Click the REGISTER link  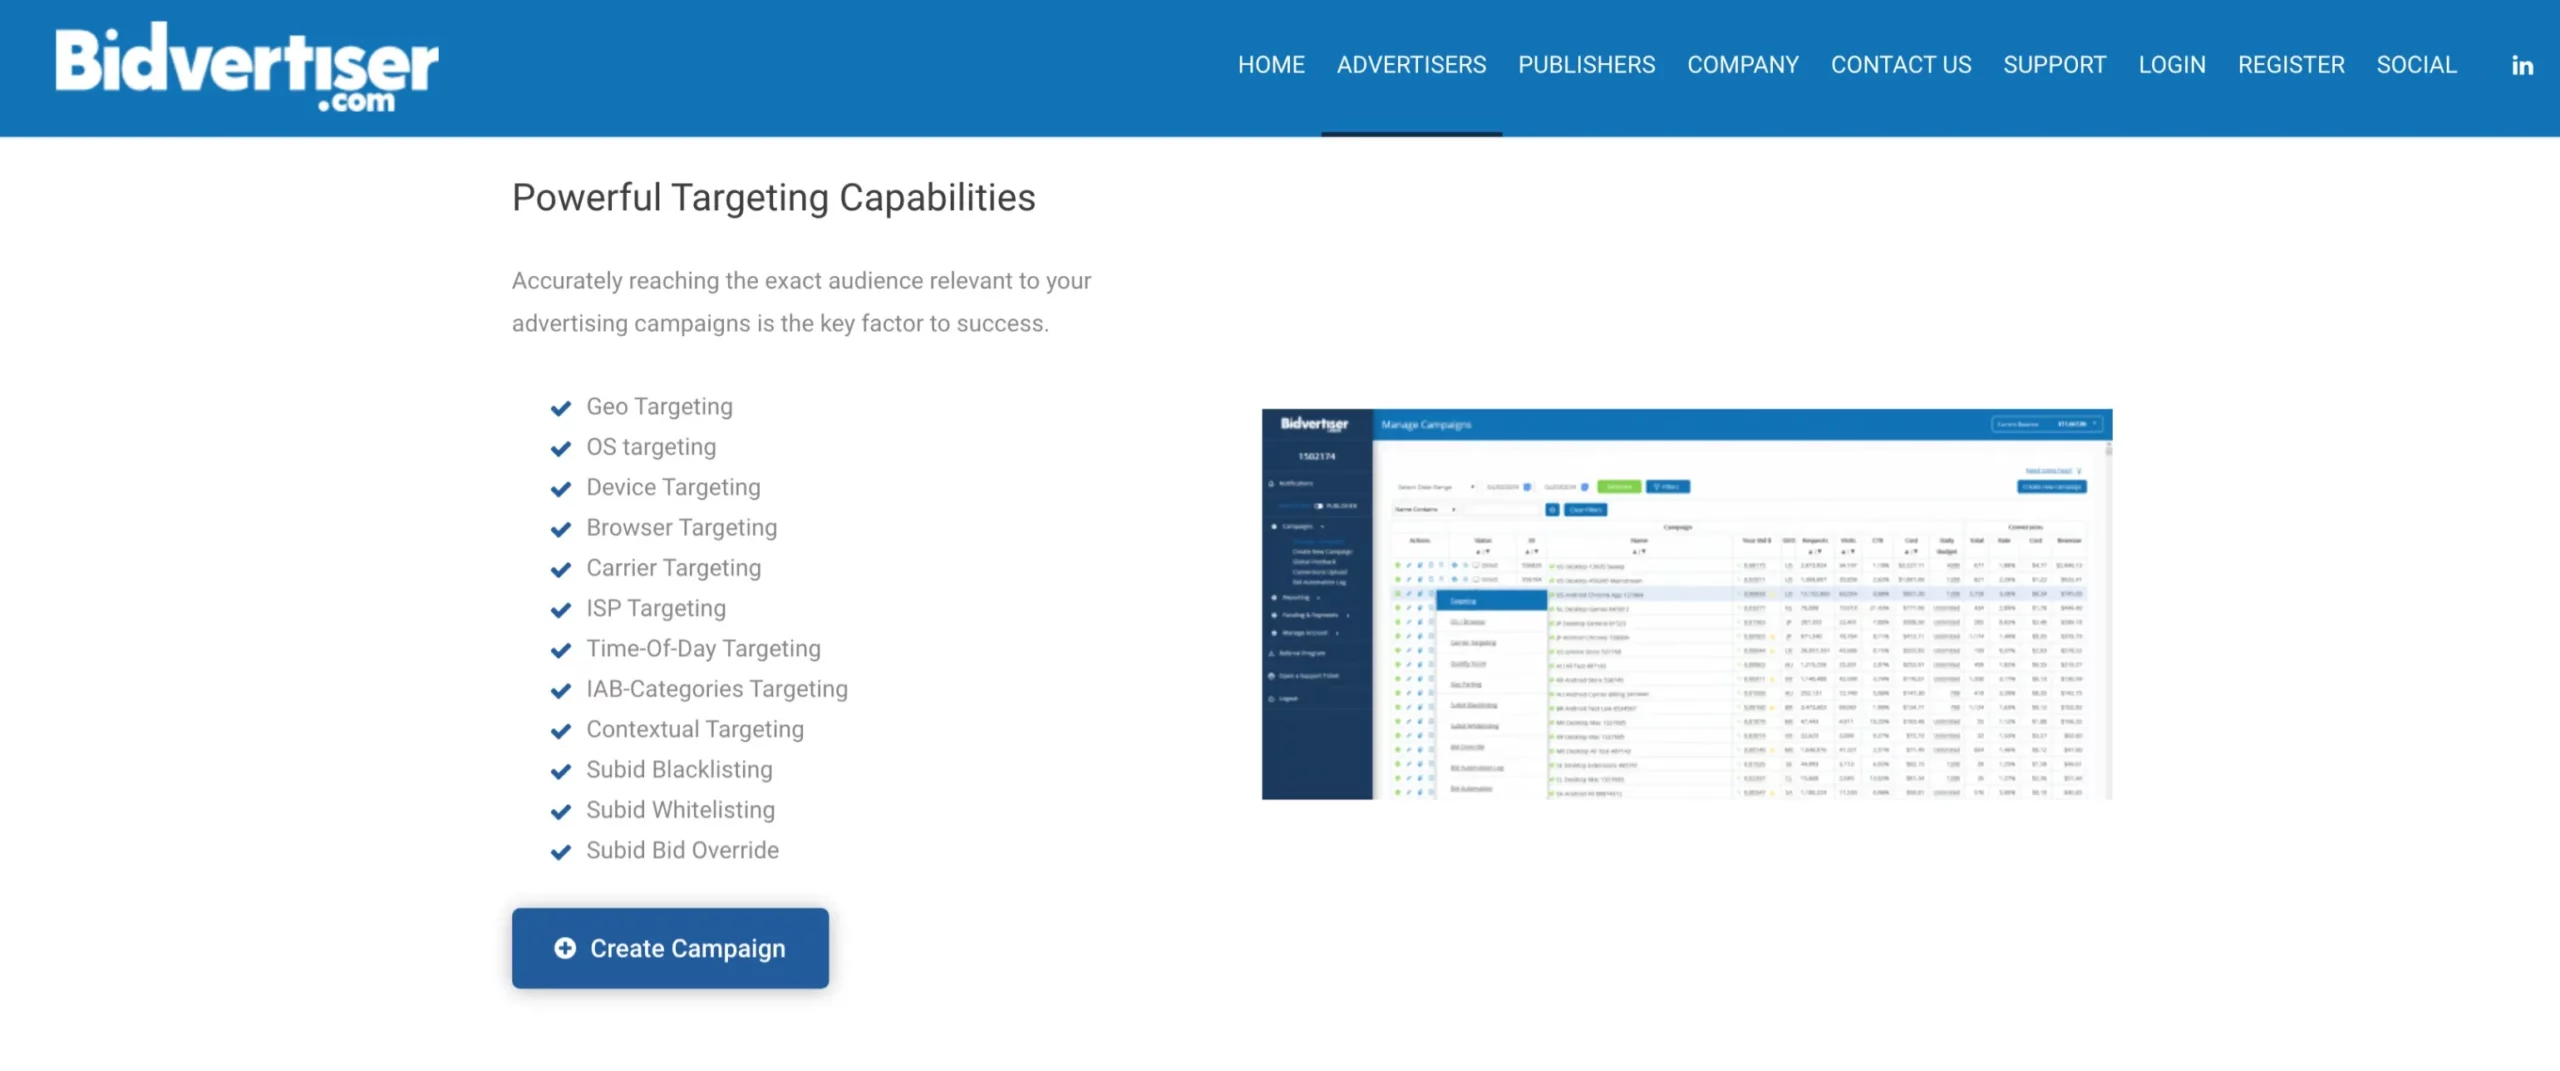point(2290,65)
